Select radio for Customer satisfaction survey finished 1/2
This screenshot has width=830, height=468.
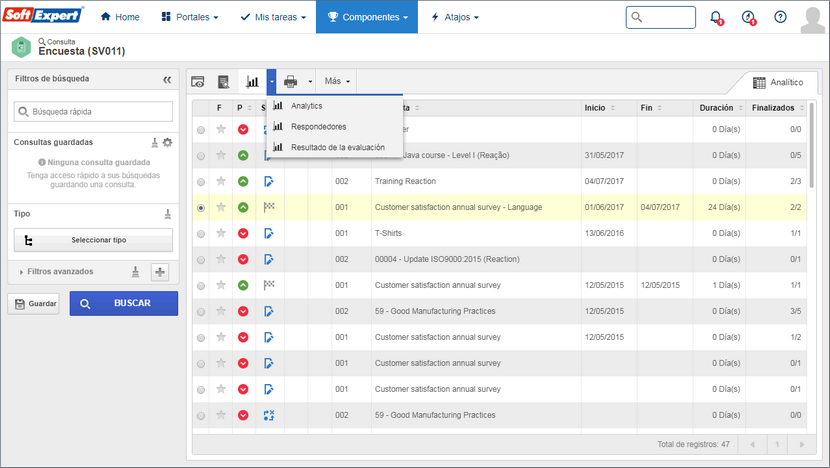(201, 338)
